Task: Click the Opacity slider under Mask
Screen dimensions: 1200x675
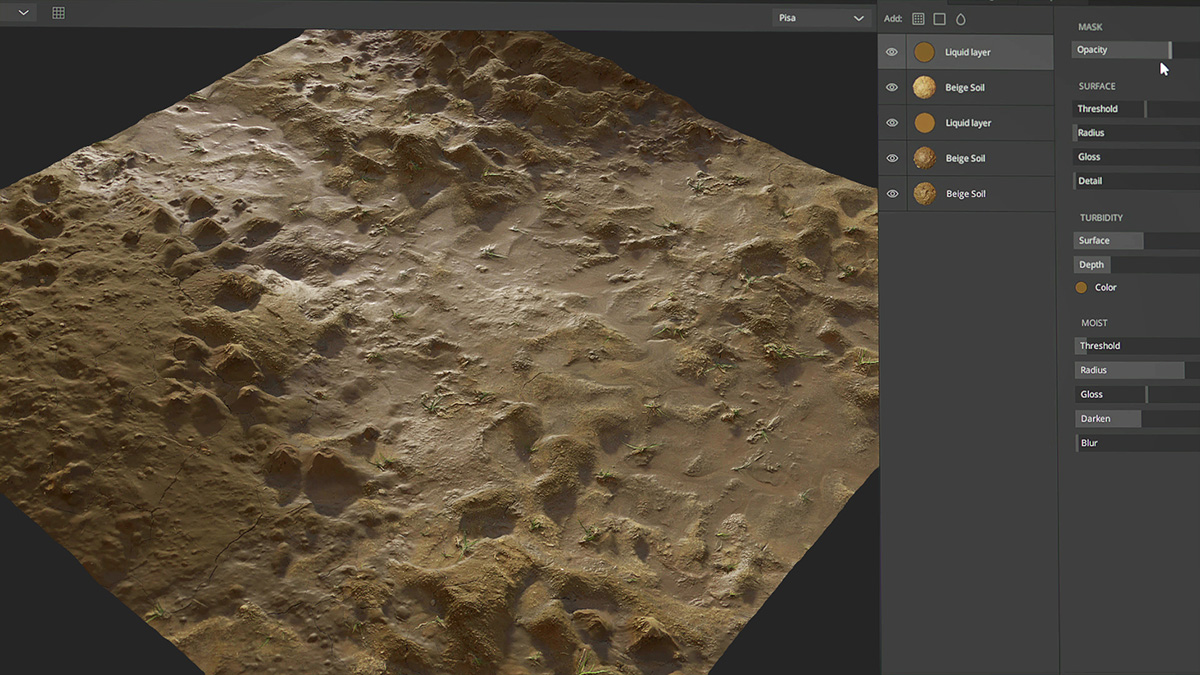Action: click(1120, 49)
